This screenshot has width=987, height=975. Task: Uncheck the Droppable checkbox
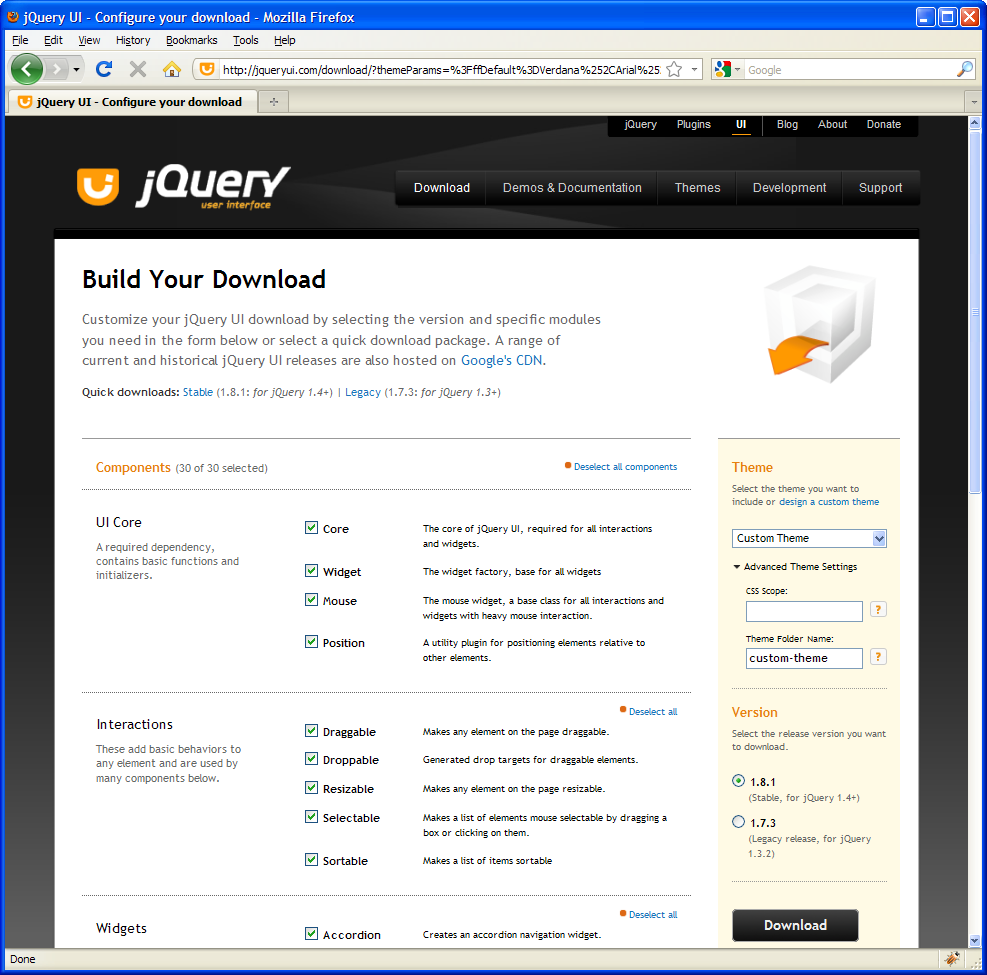[x=311, y=758]
